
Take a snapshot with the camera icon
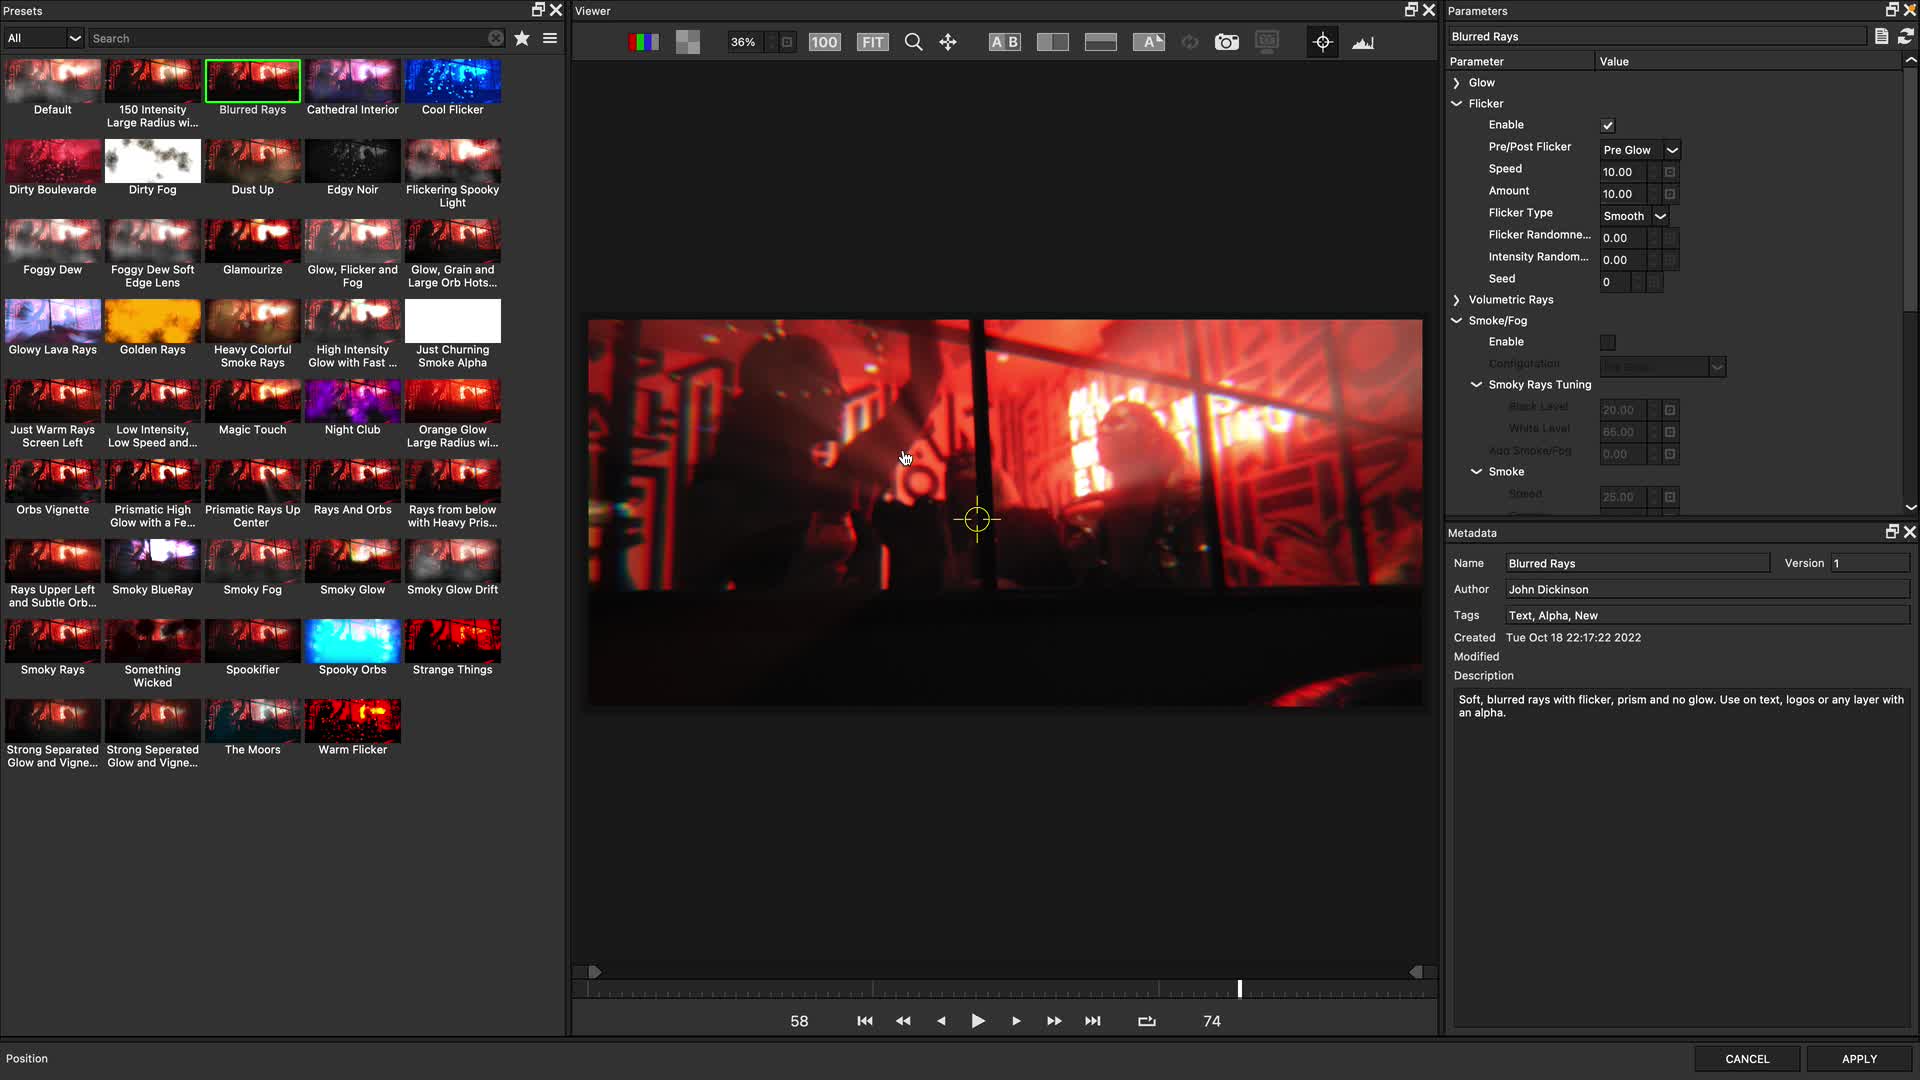tap(1226, 42)
